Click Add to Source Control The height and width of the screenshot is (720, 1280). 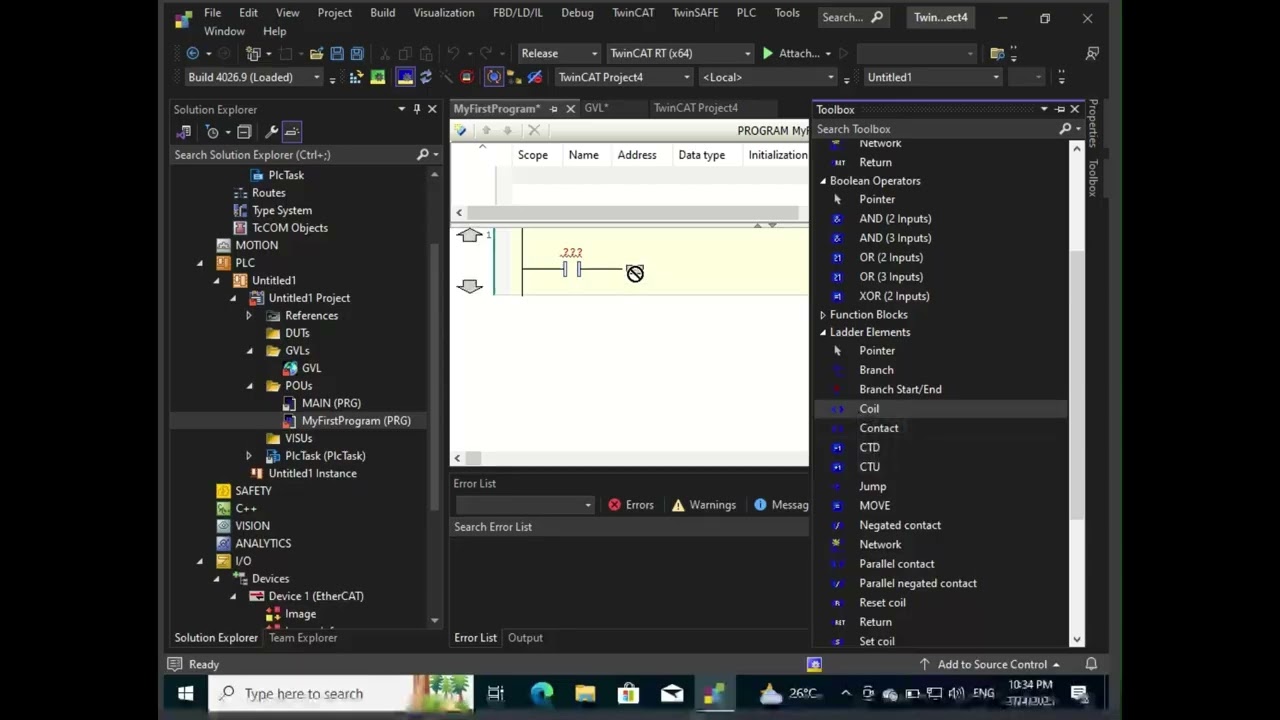992,664
